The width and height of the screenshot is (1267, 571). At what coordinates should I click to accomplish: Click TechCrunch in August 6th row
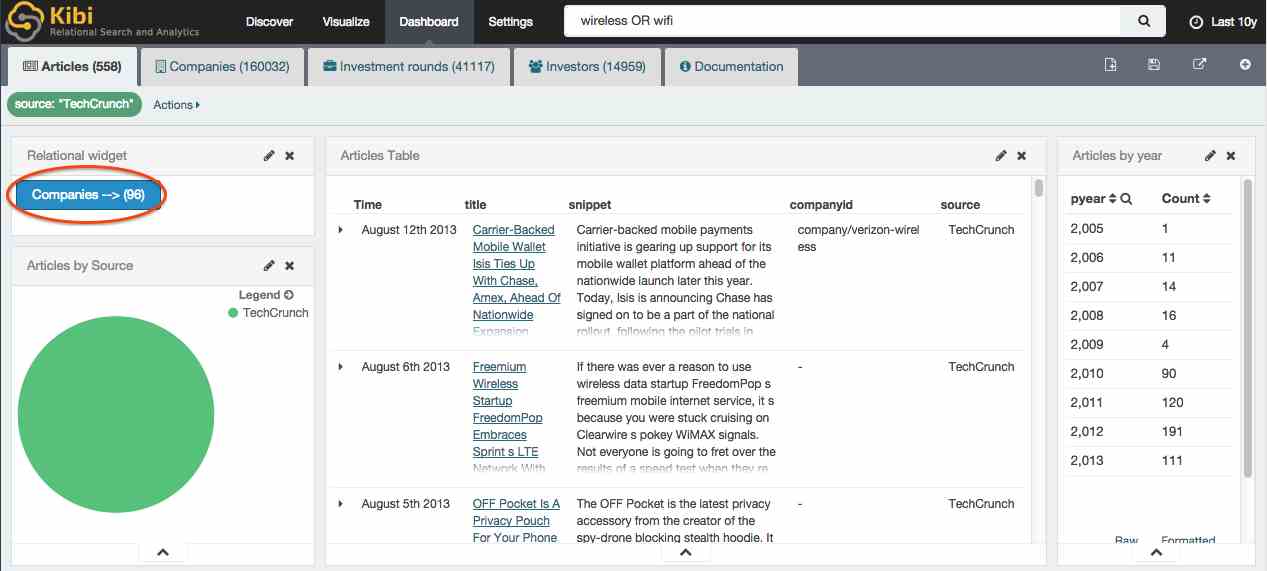pyautogui.click(x=981, y=367)
